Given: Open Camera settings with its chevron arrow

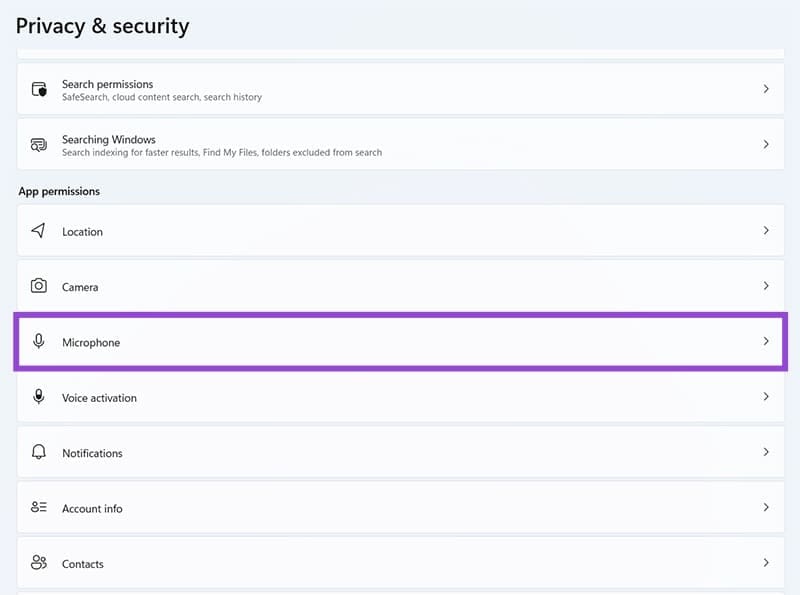Looking at the screenshot, I should pos(766,286).
